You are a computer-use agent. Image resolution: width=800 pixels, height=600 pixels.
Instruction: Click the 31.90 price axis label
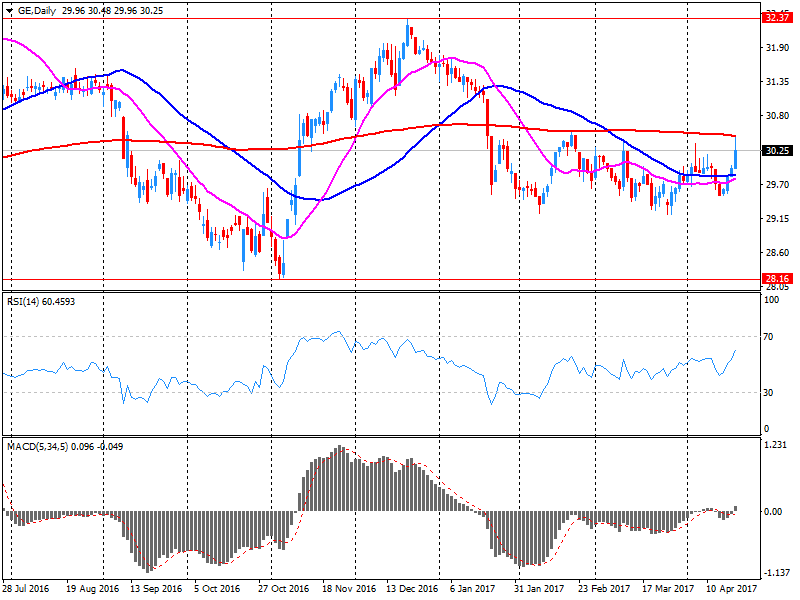click(773, 48)
